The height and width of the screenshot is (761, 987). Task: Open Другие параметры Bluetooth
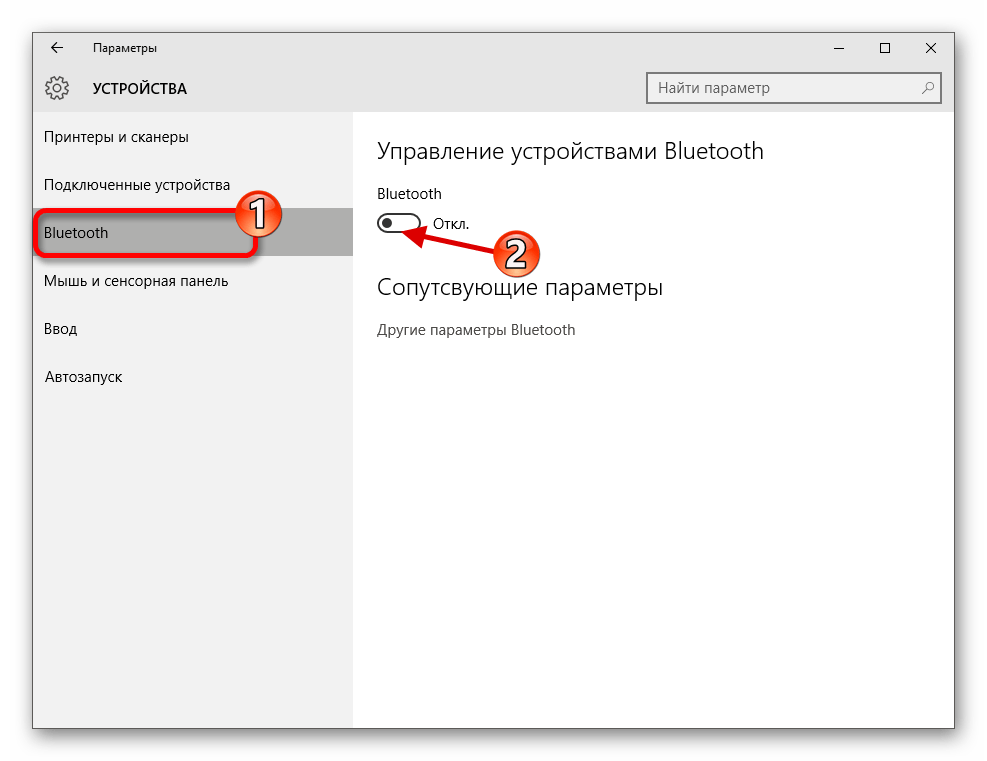(x=475, y=329)
